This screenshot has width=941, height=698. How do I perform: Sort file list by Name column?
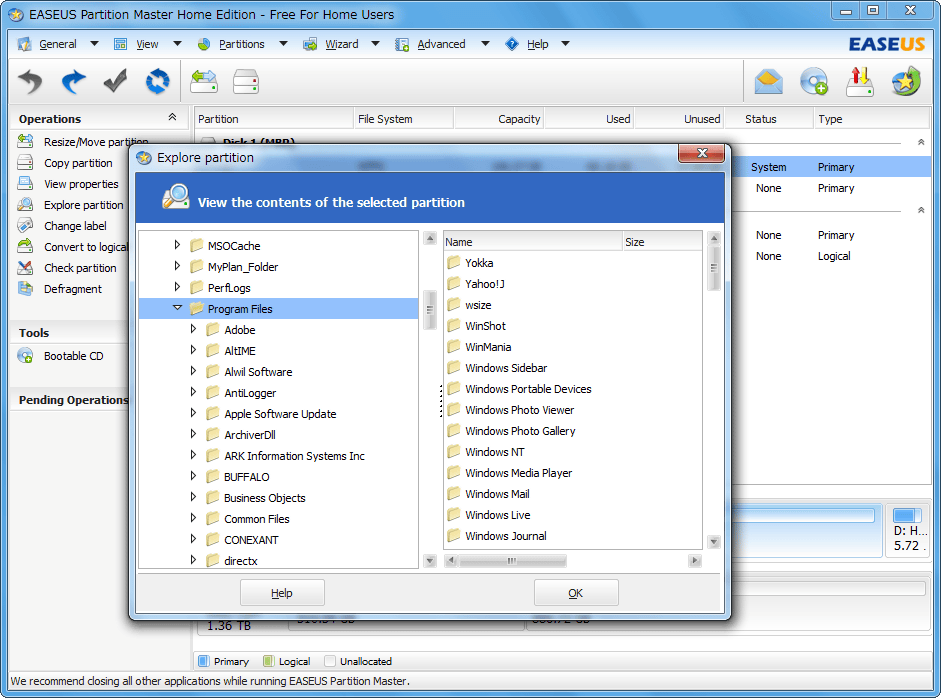point(532,242)
